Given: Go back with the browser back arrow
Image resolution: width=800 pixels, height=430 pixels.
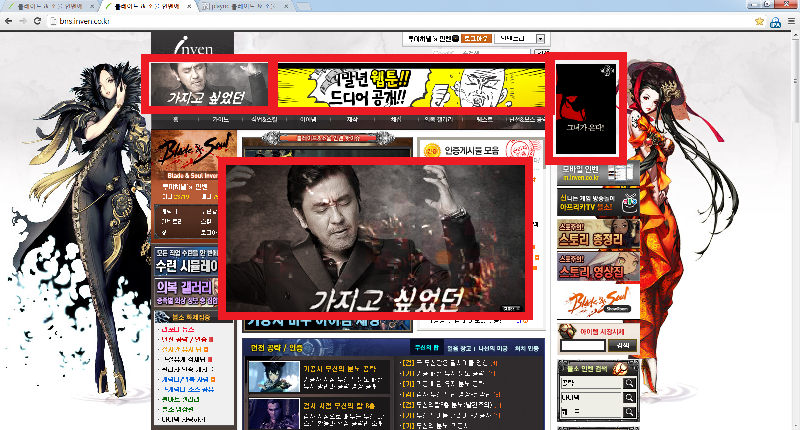Looking at the screenshot, I should tap(8, 21).
